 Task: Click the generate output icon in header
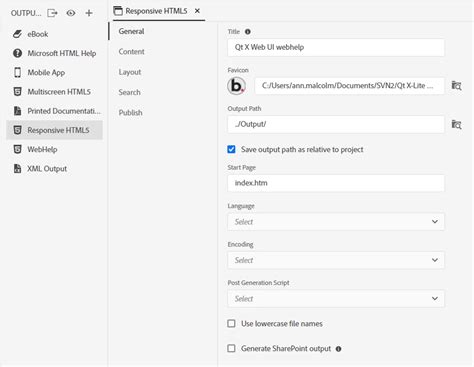(52, 13)
